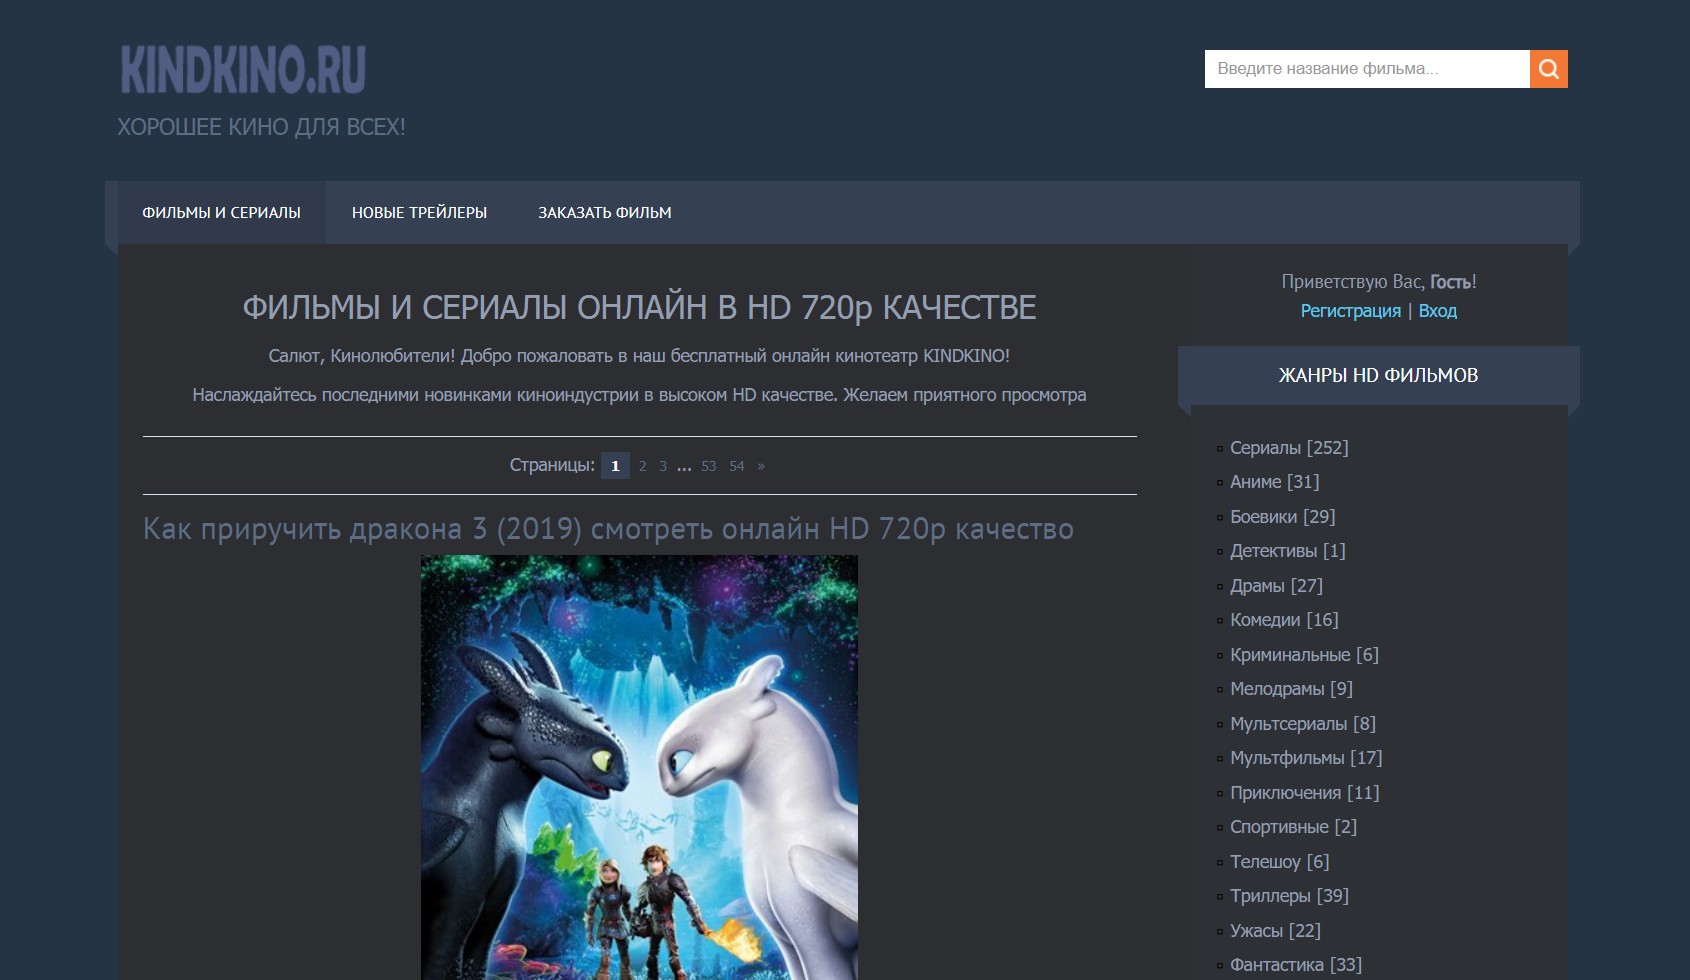Select page 1 in pagination

click(x=615, y=466)
